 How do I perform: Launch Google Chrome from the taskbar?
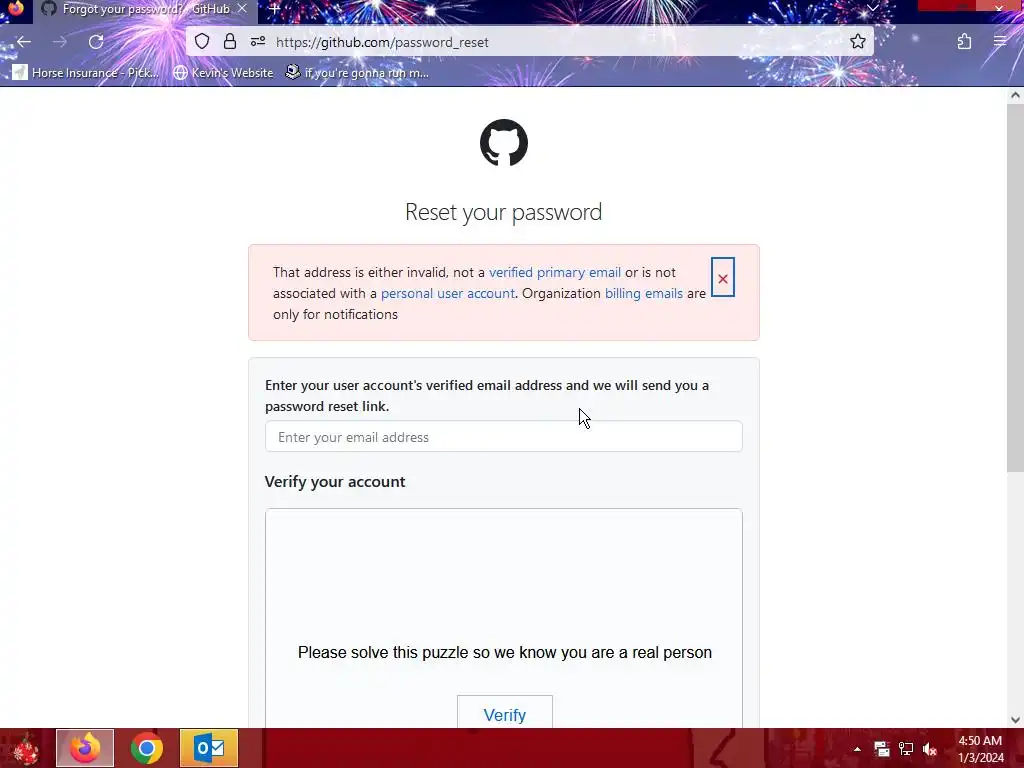click(x=147, y=748)
